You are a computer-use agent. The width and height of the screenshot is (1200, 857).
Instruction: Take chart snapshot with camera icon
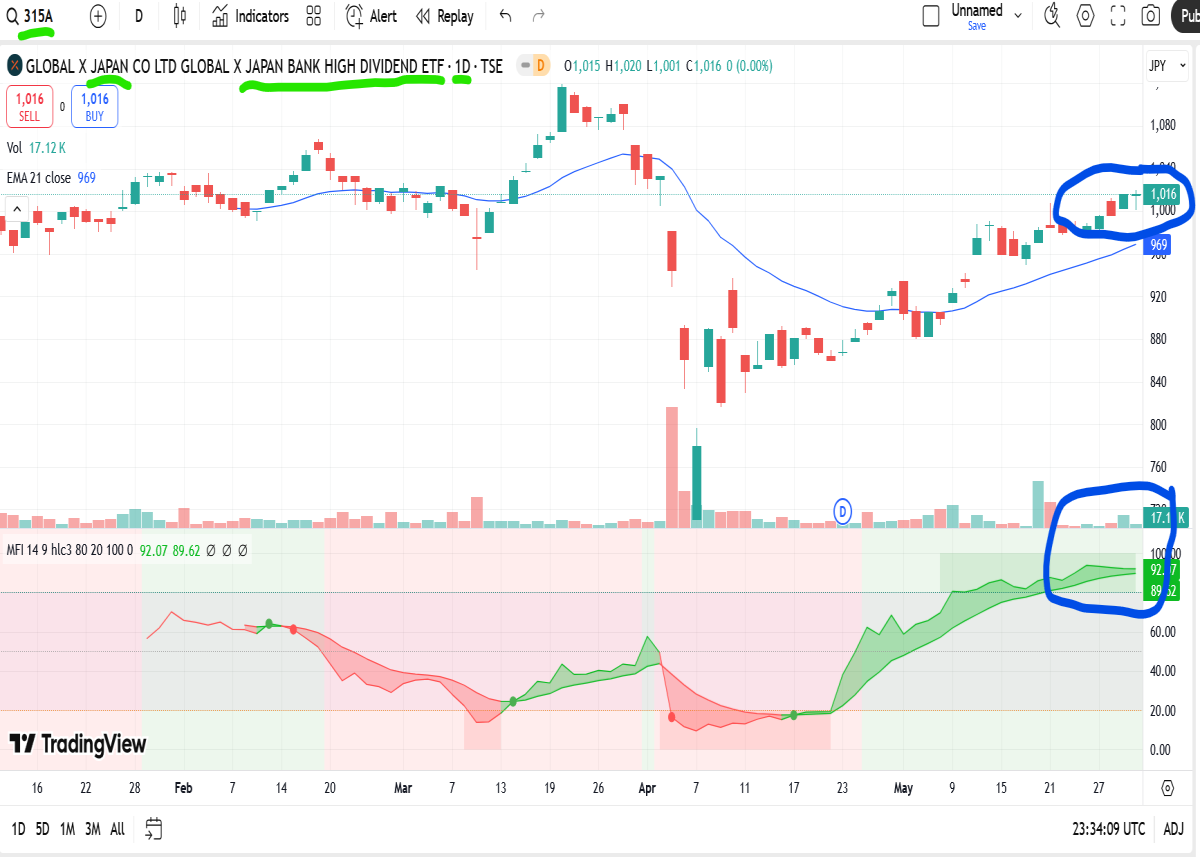click(x=1151, y=15)
